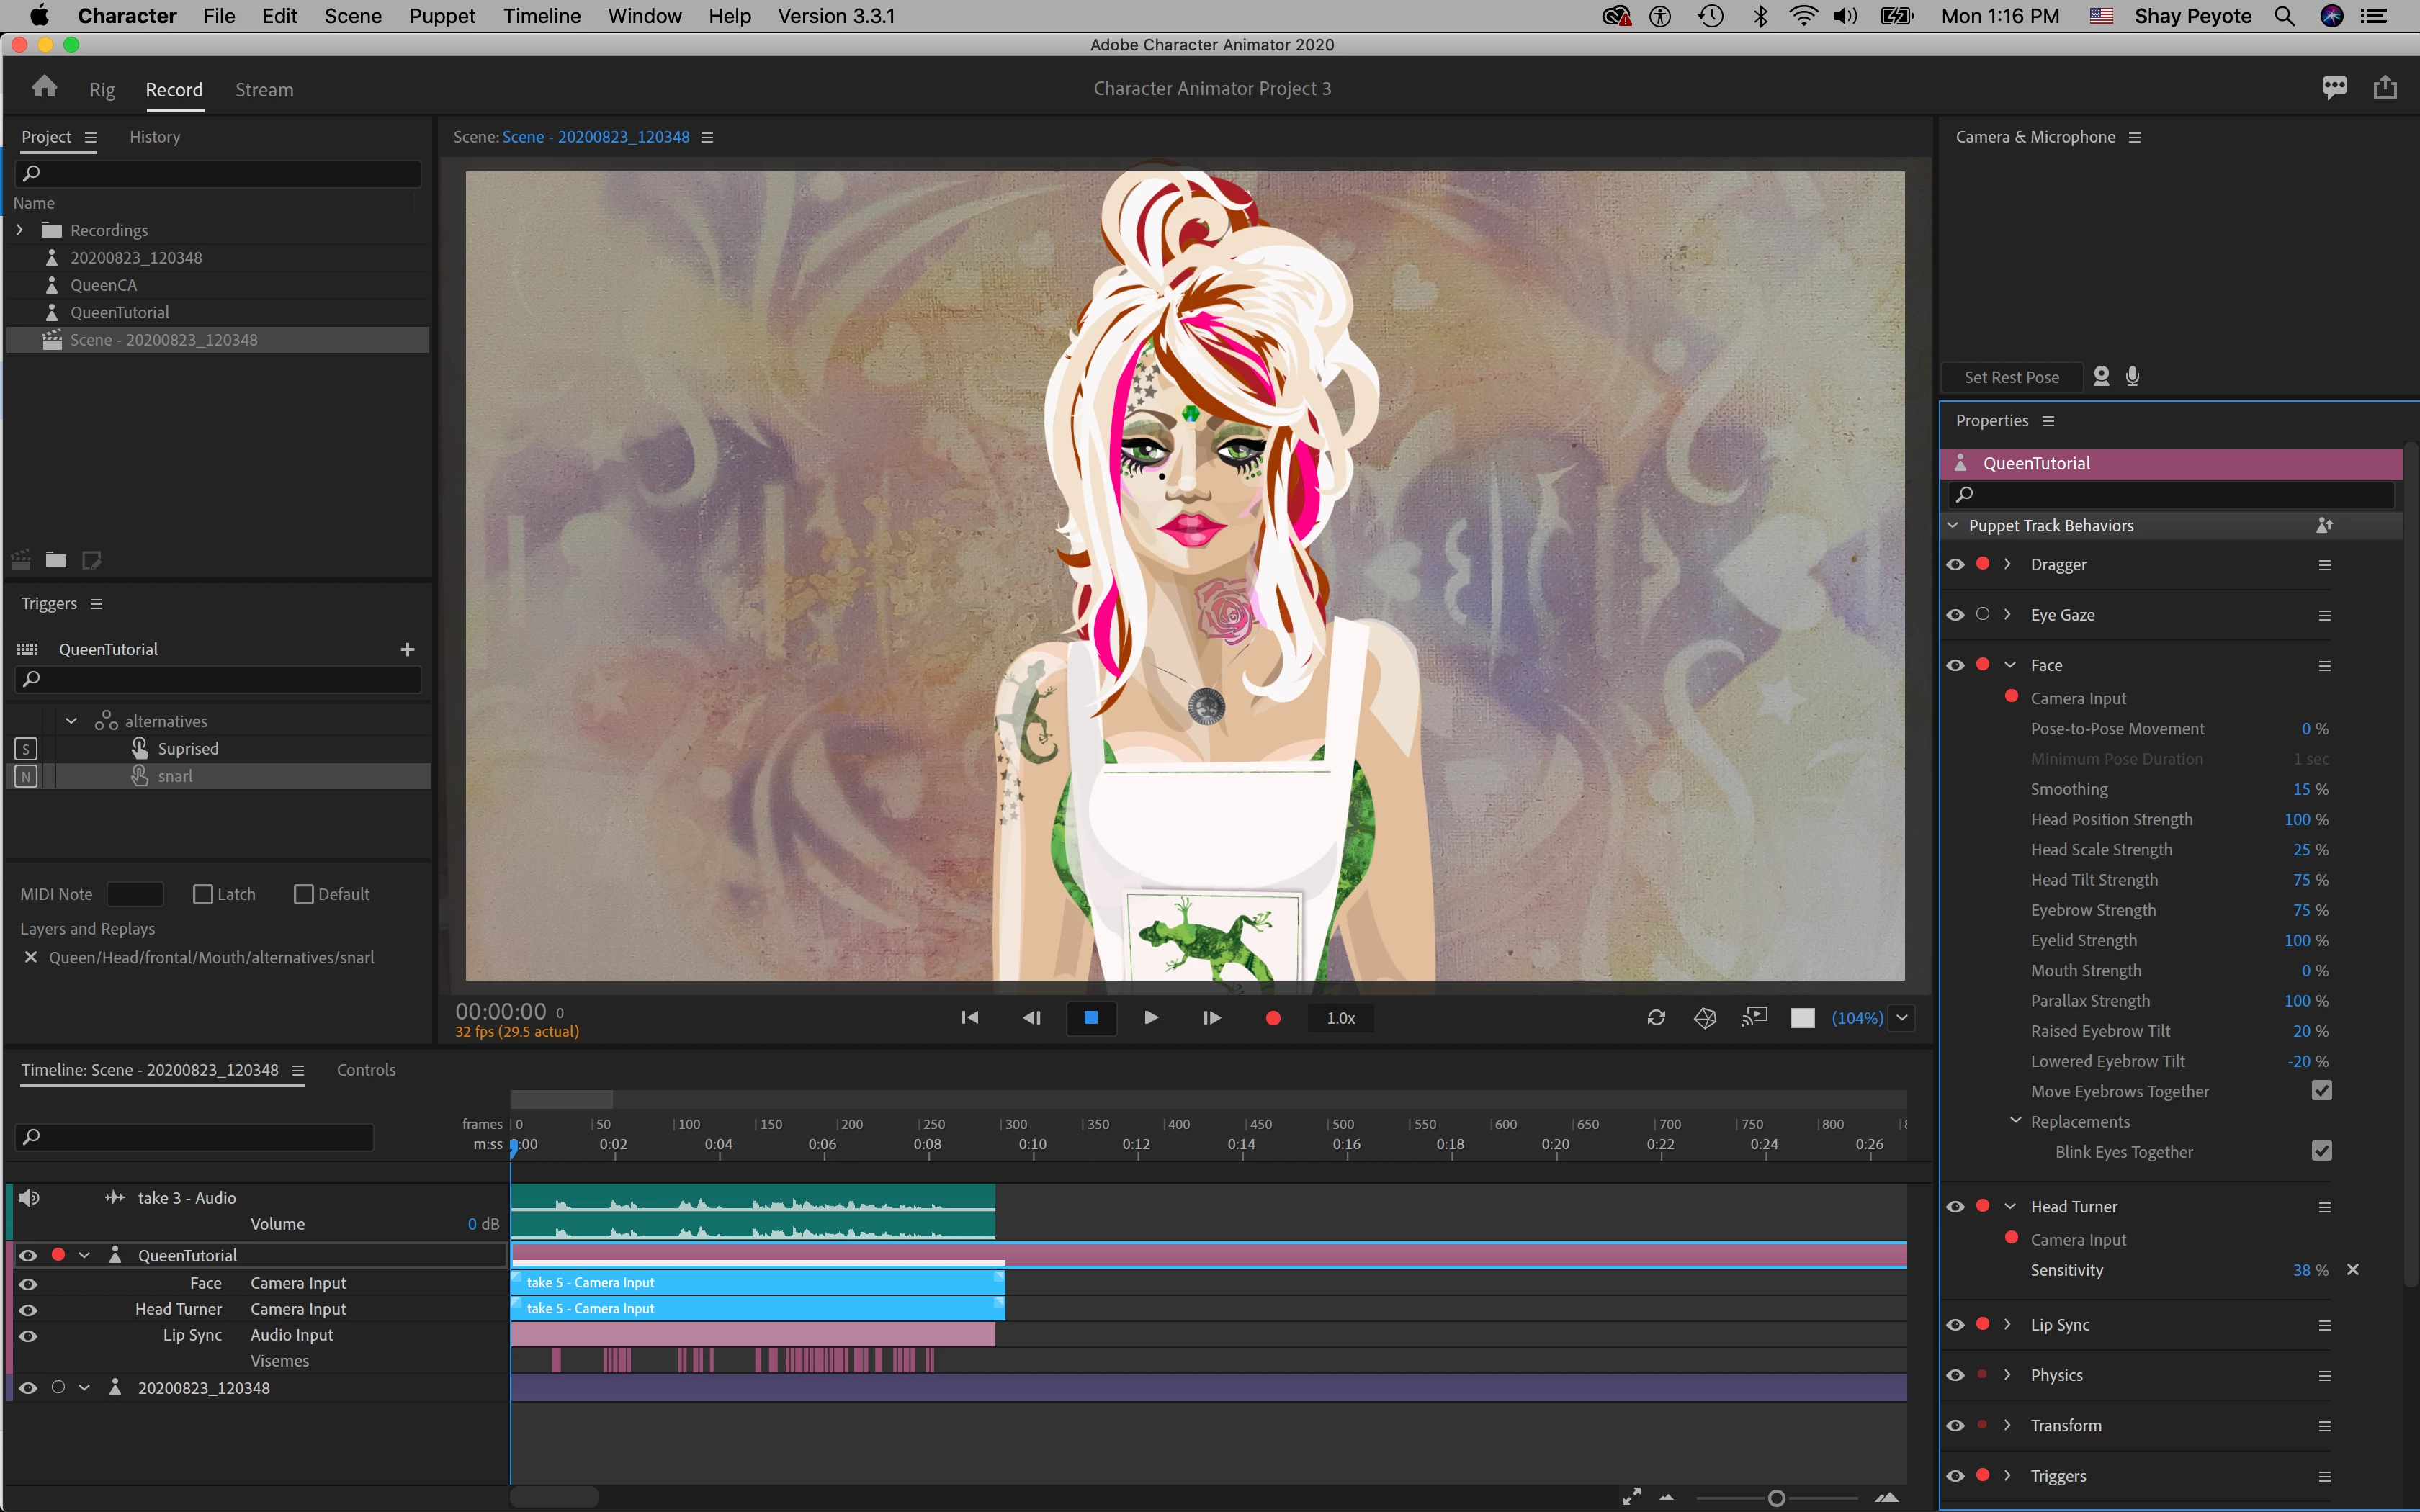Expand the Lip Sync behavior
Viewport: 2420px width, 1512px height.
coord(2007,1324)
